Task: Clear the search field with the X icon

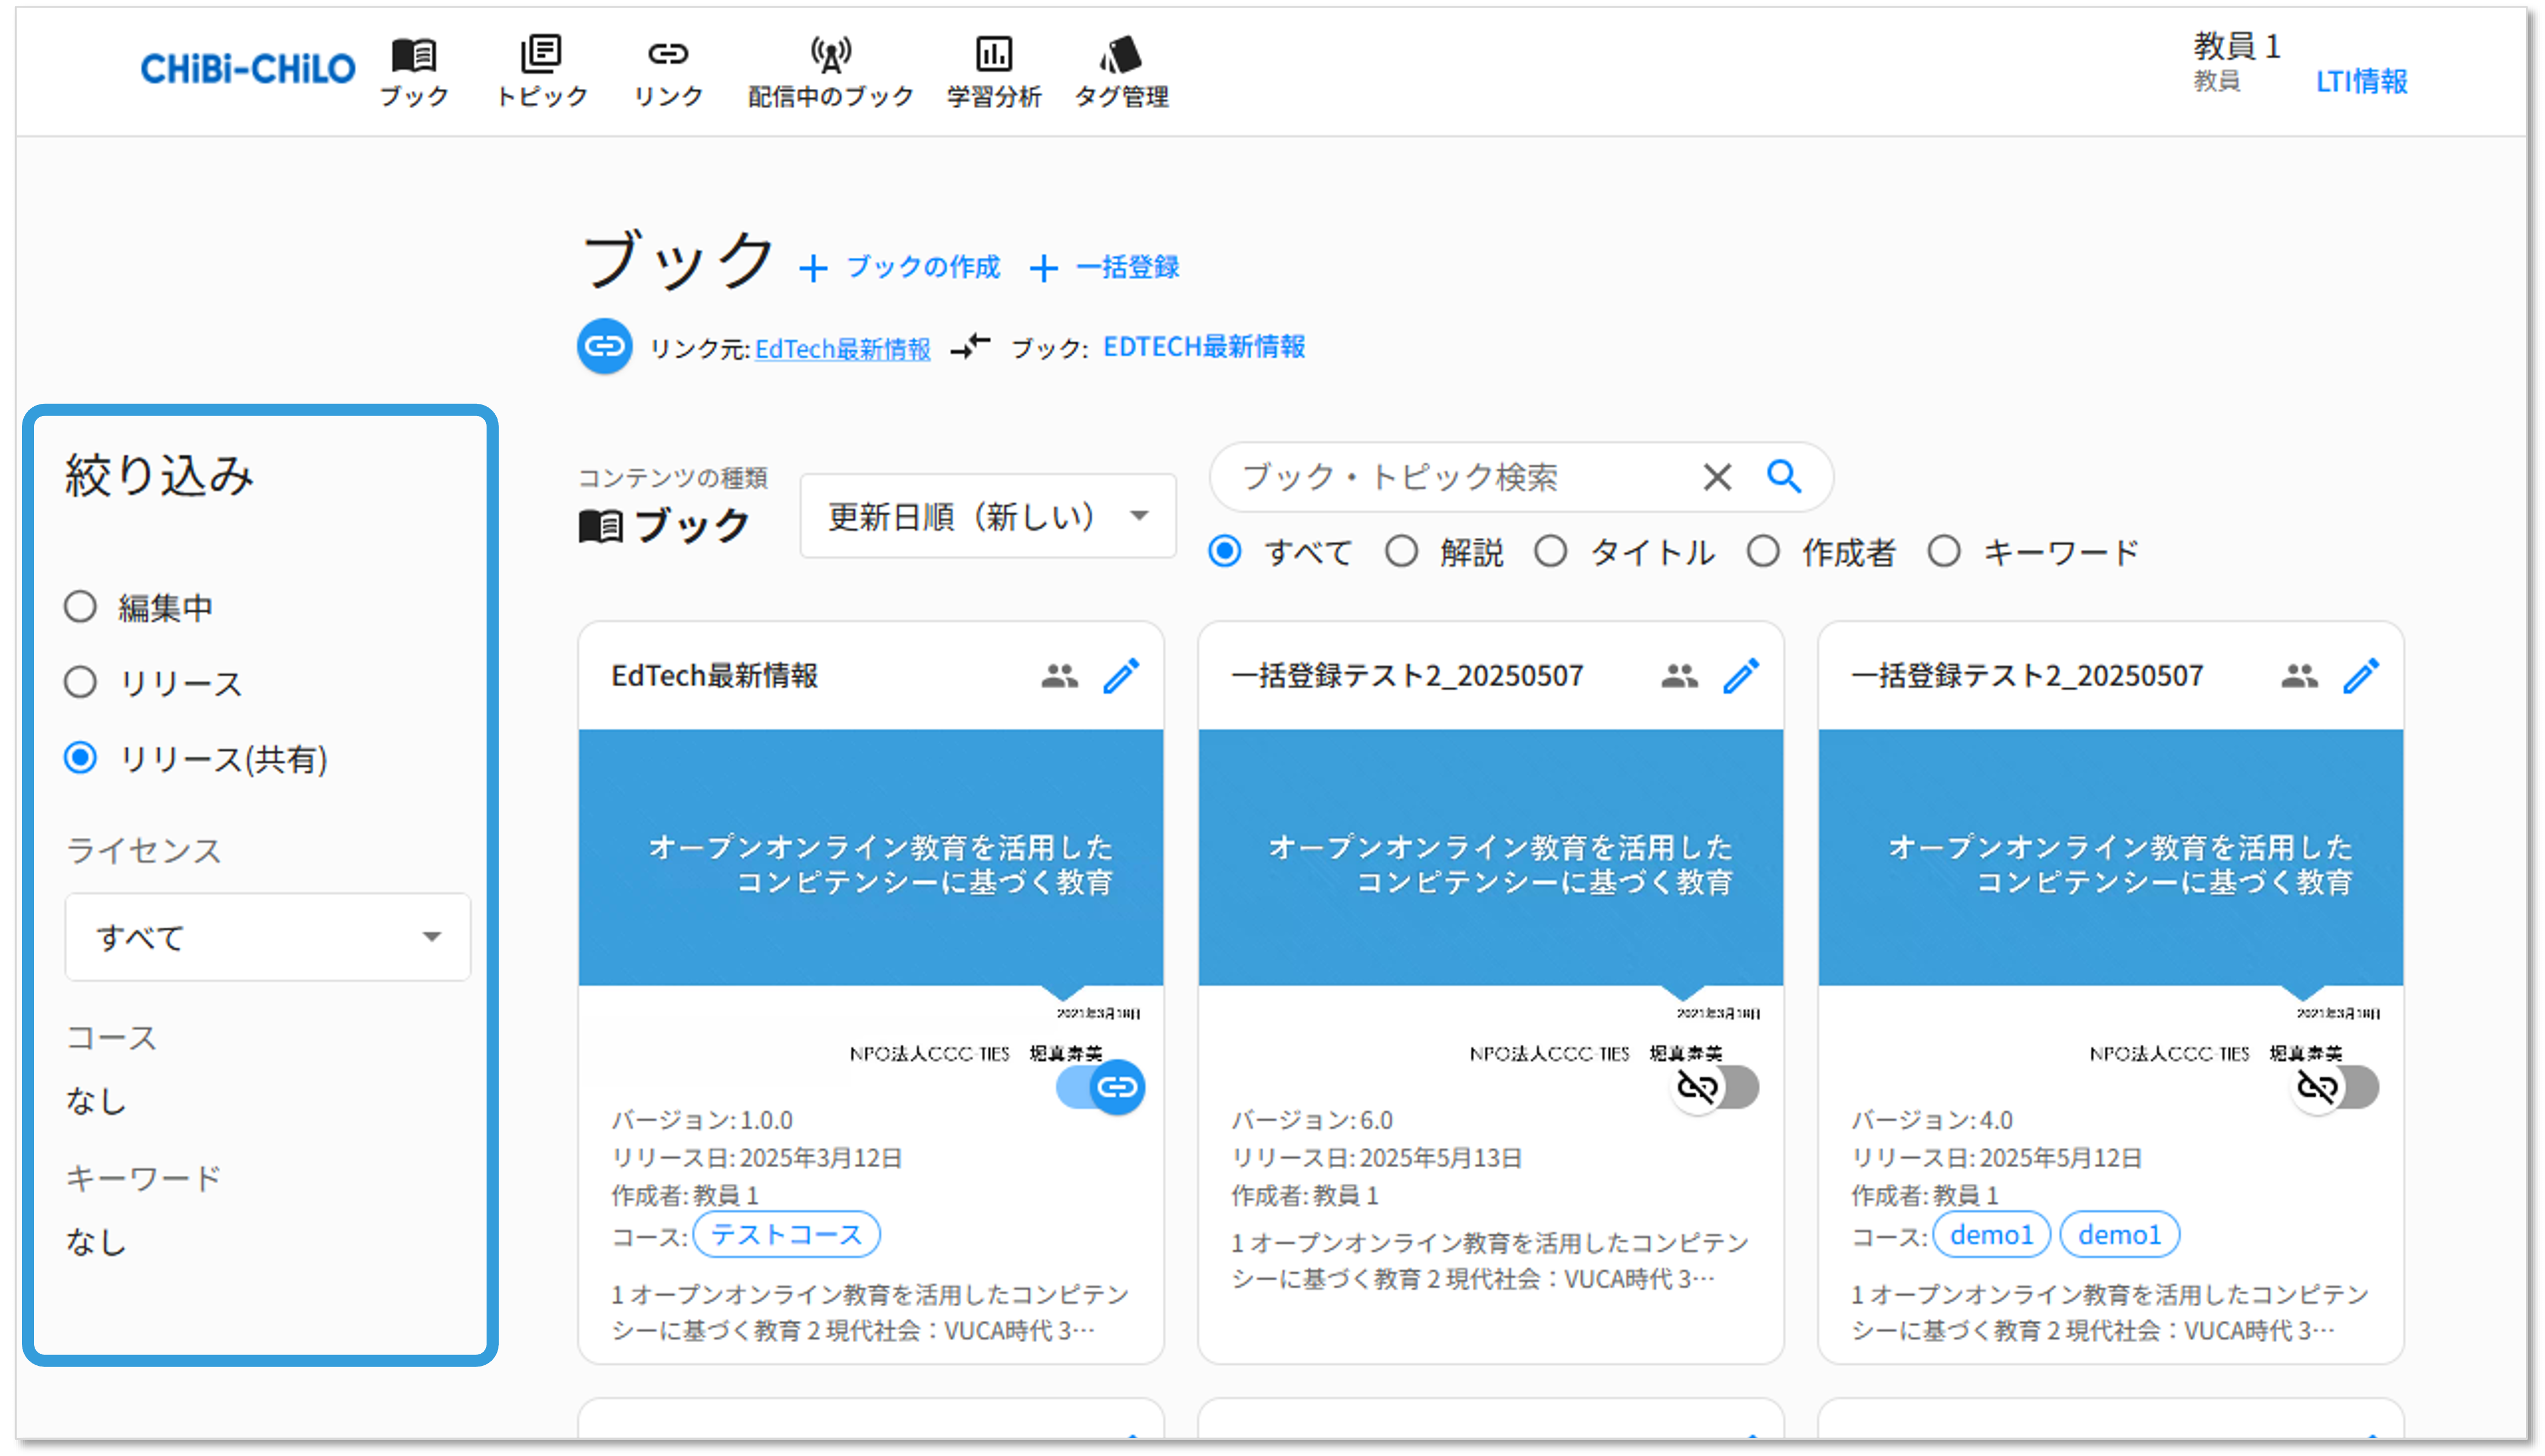Action: (x=1717, y=477)
